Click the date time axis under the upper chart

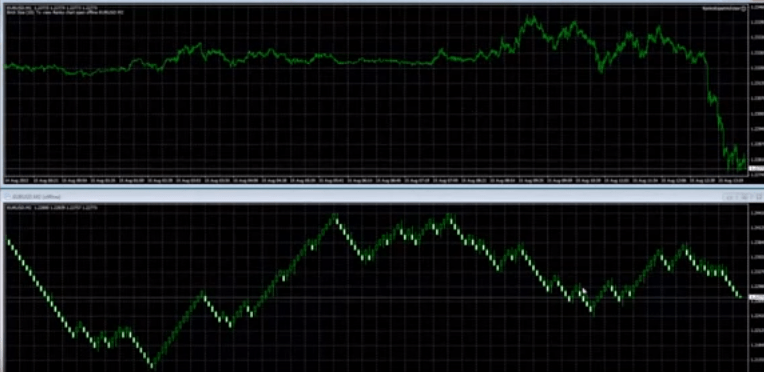pos(375,180)
